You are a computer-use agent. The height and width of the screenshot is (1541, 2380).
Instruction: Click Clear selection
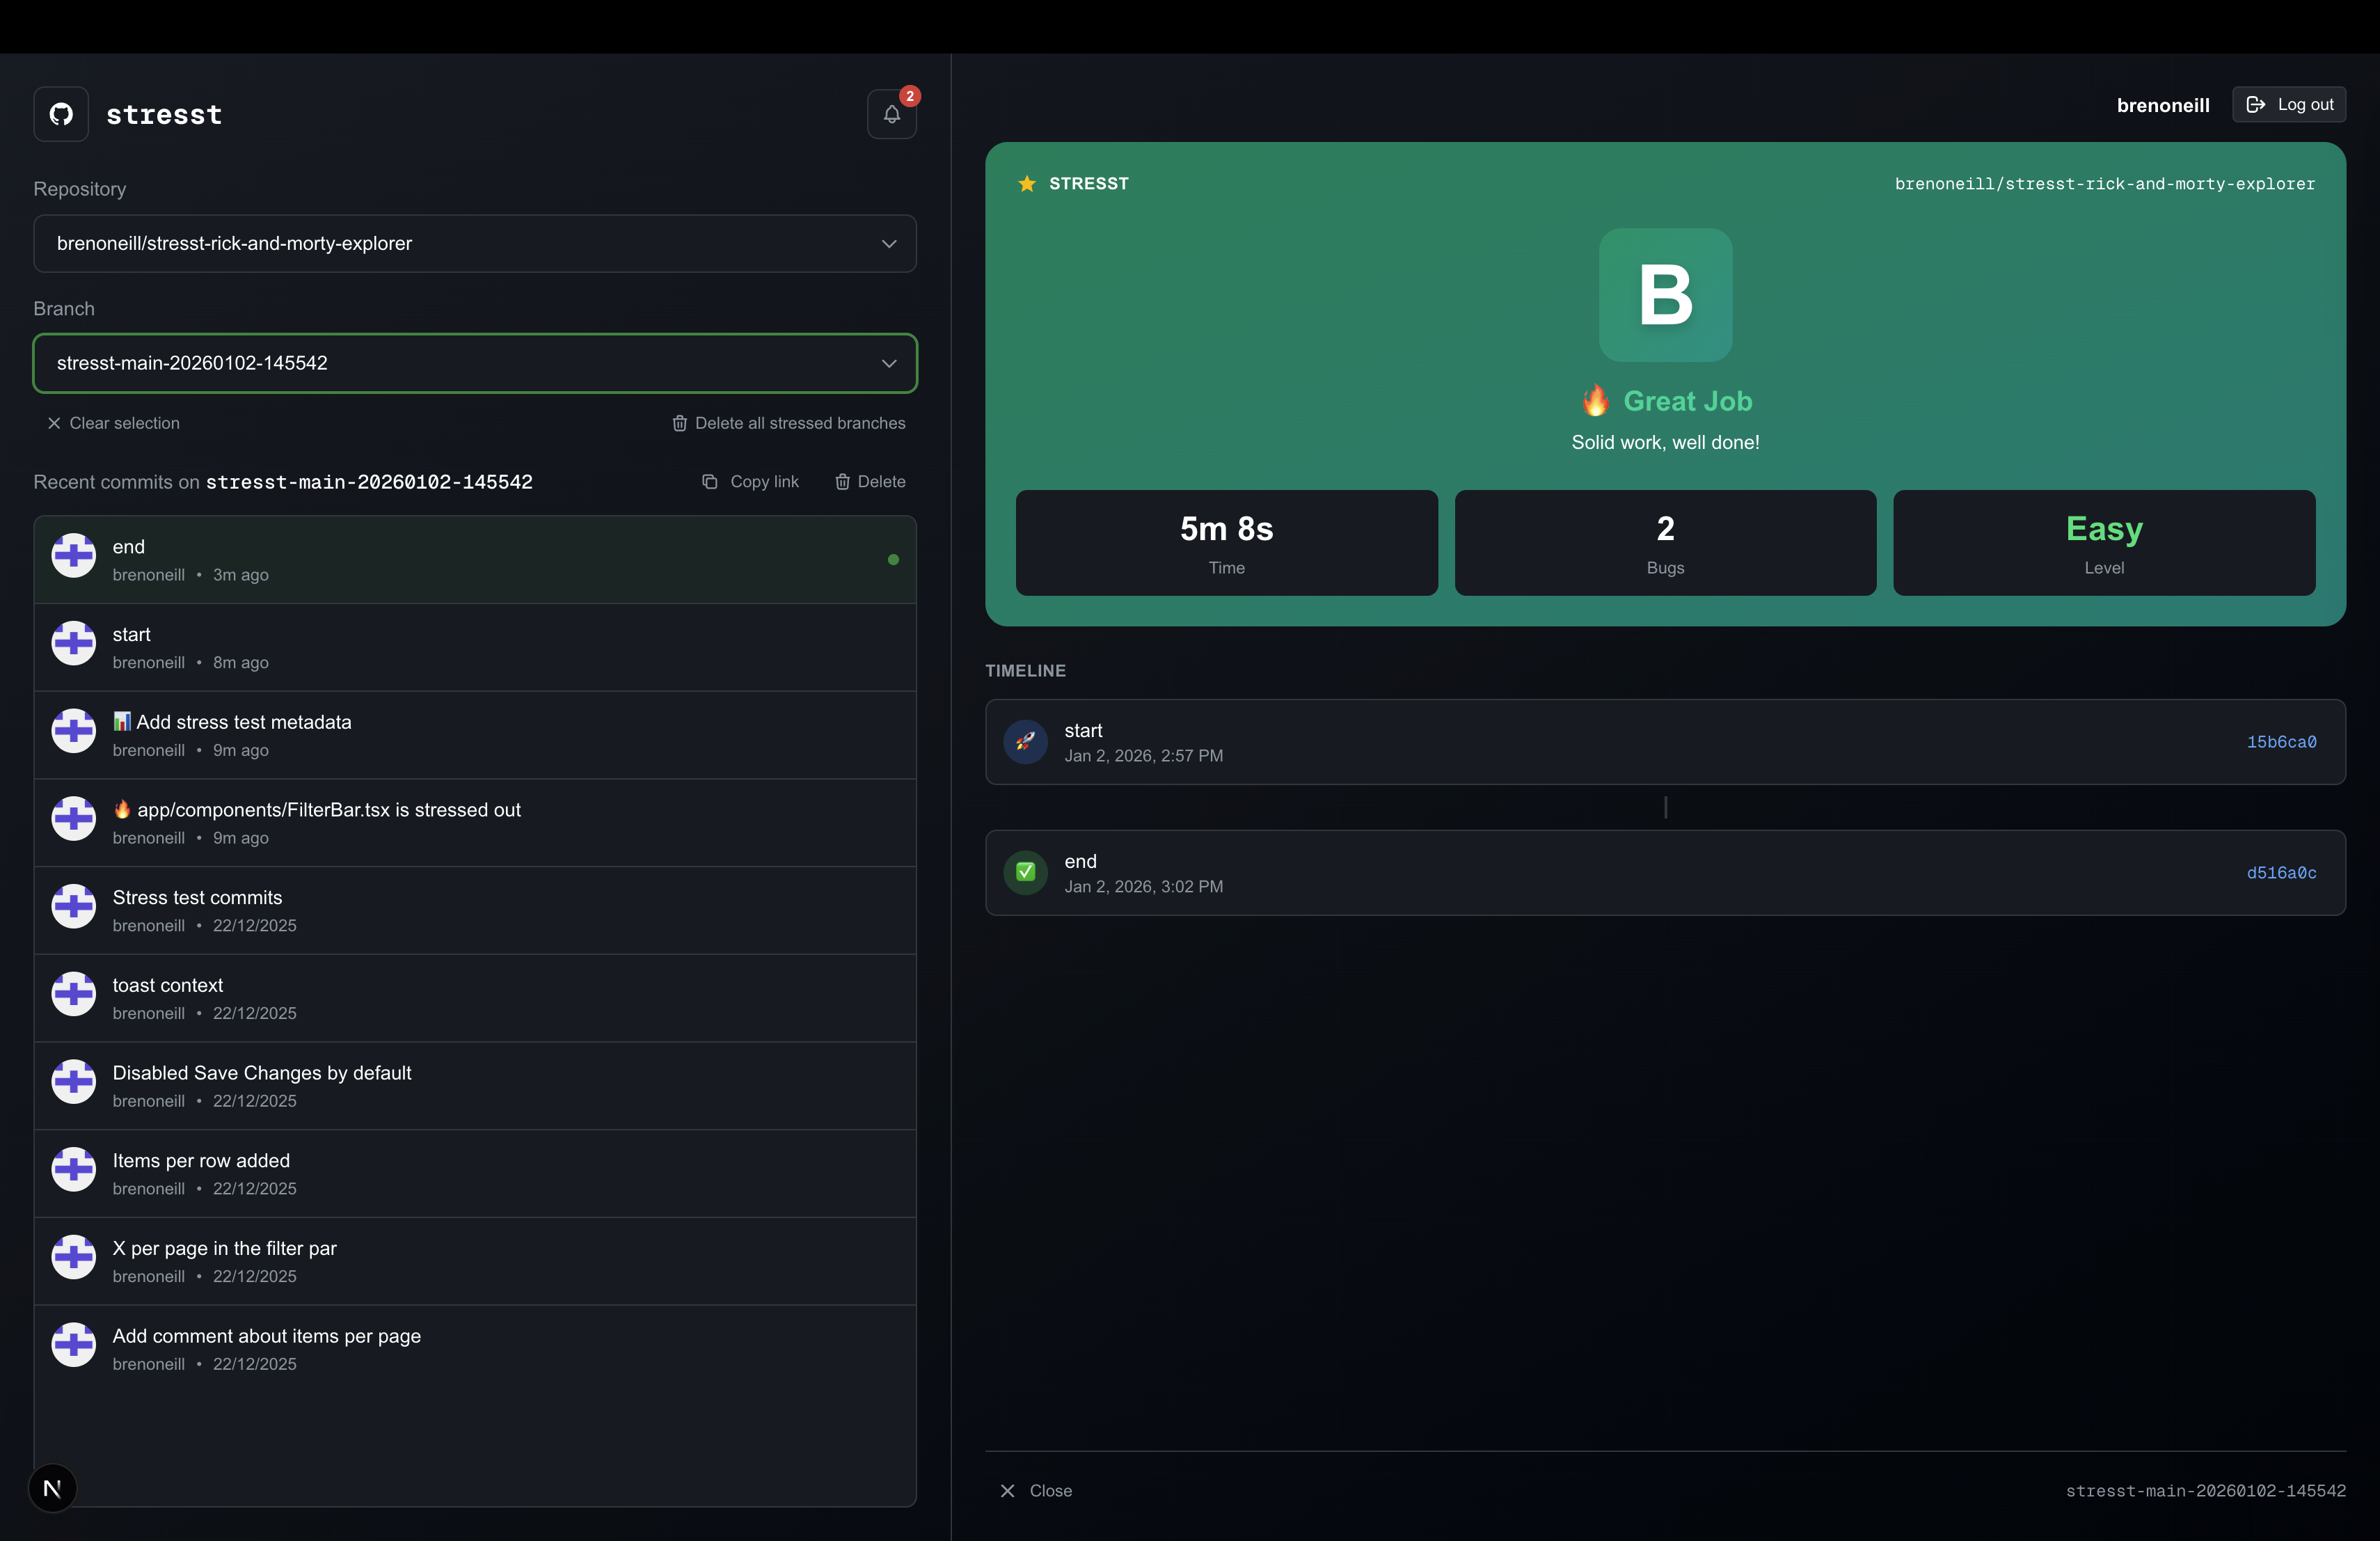(x=113, y=423)
